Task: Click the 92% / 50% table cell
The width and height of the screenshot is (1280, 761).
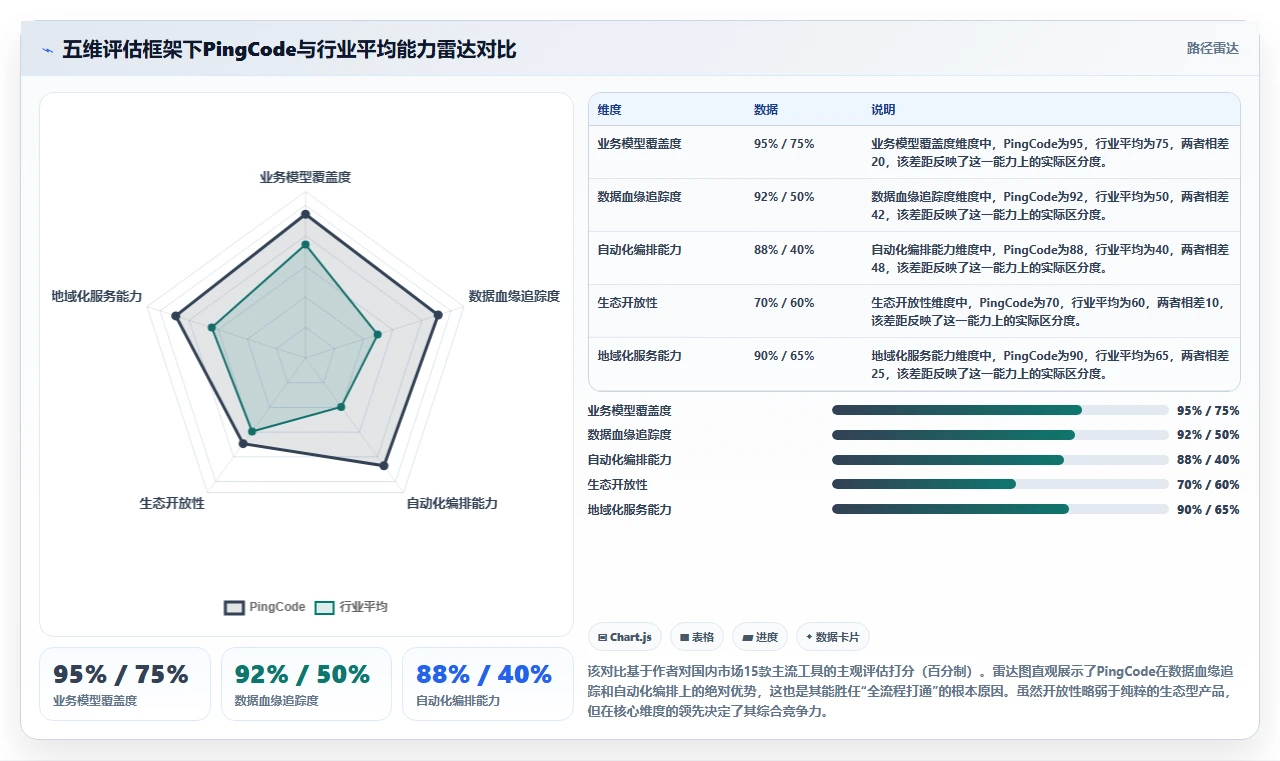Action: (x=784, y=197)
